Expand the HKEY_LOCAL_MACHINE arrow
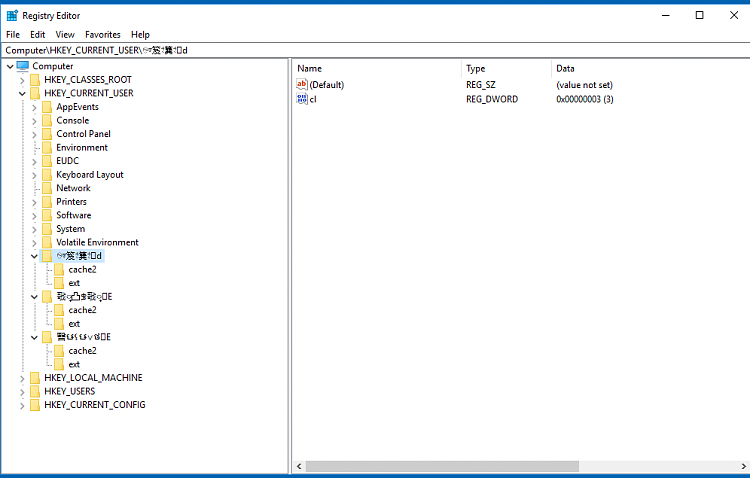 click(22, 378)
